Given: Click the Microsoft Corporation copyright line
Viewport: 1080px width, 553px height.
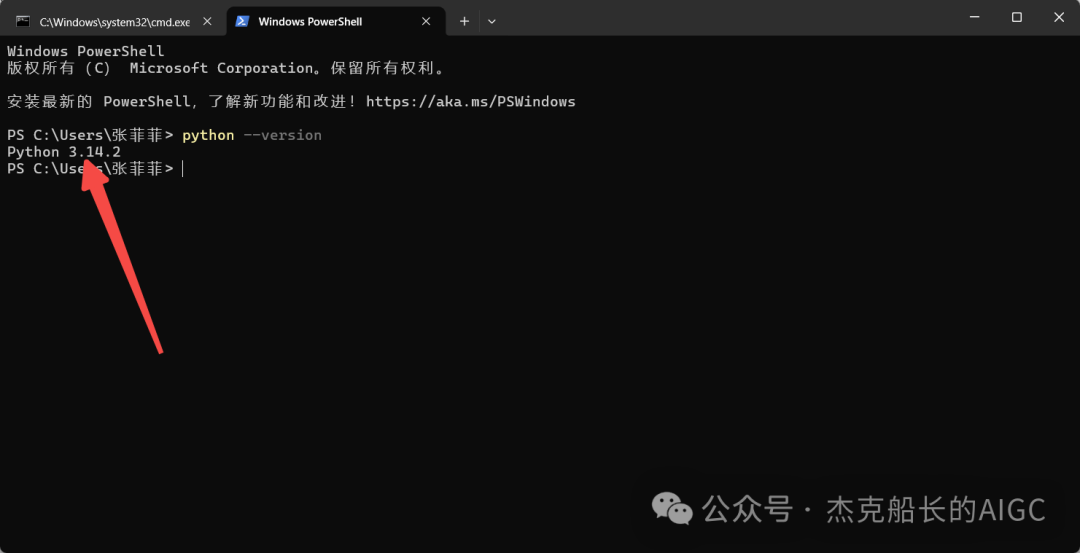Looking at the screenshot, I should click(227, 68).
